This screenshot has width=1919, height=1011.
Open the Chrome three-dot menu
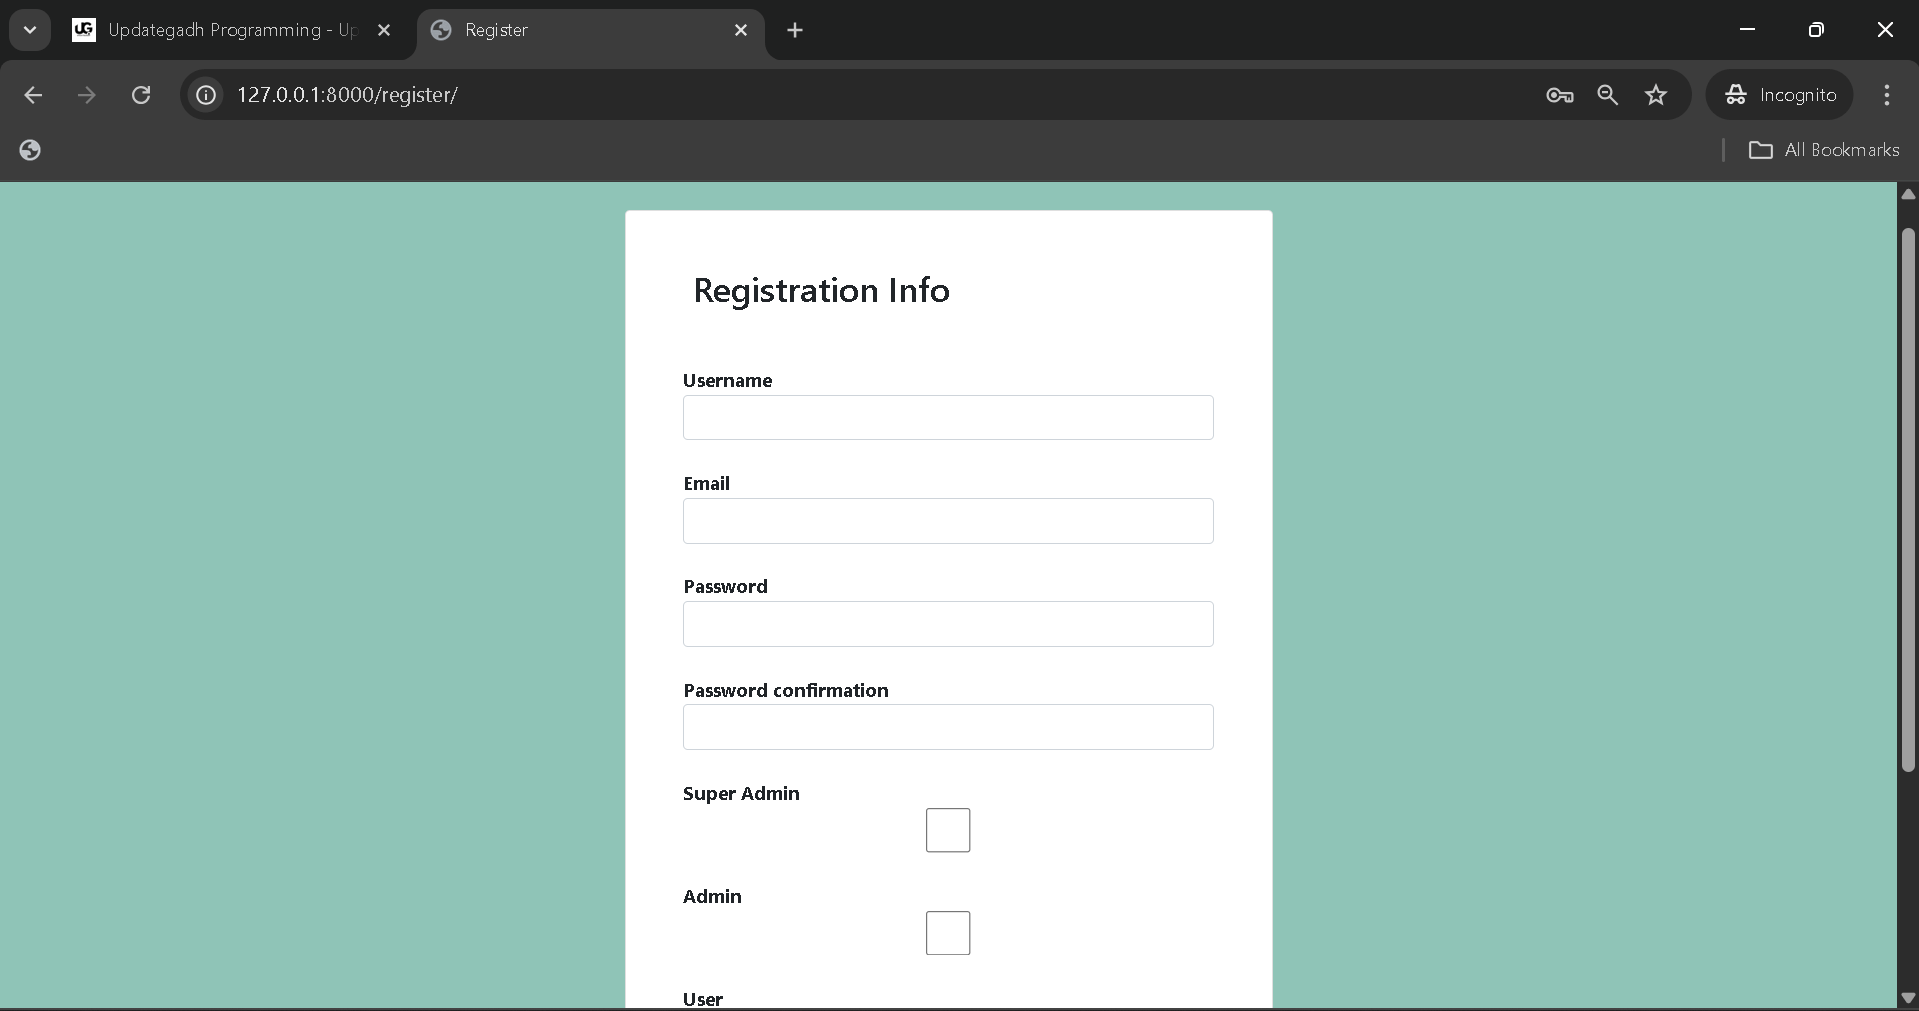1886,95
